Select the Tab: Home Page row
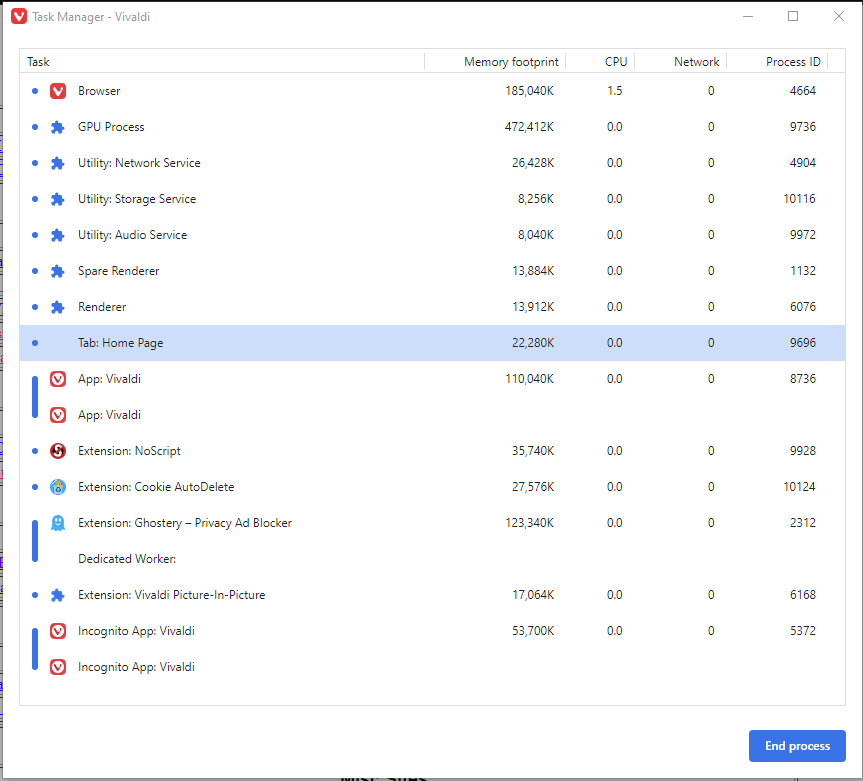 point(433,343)
